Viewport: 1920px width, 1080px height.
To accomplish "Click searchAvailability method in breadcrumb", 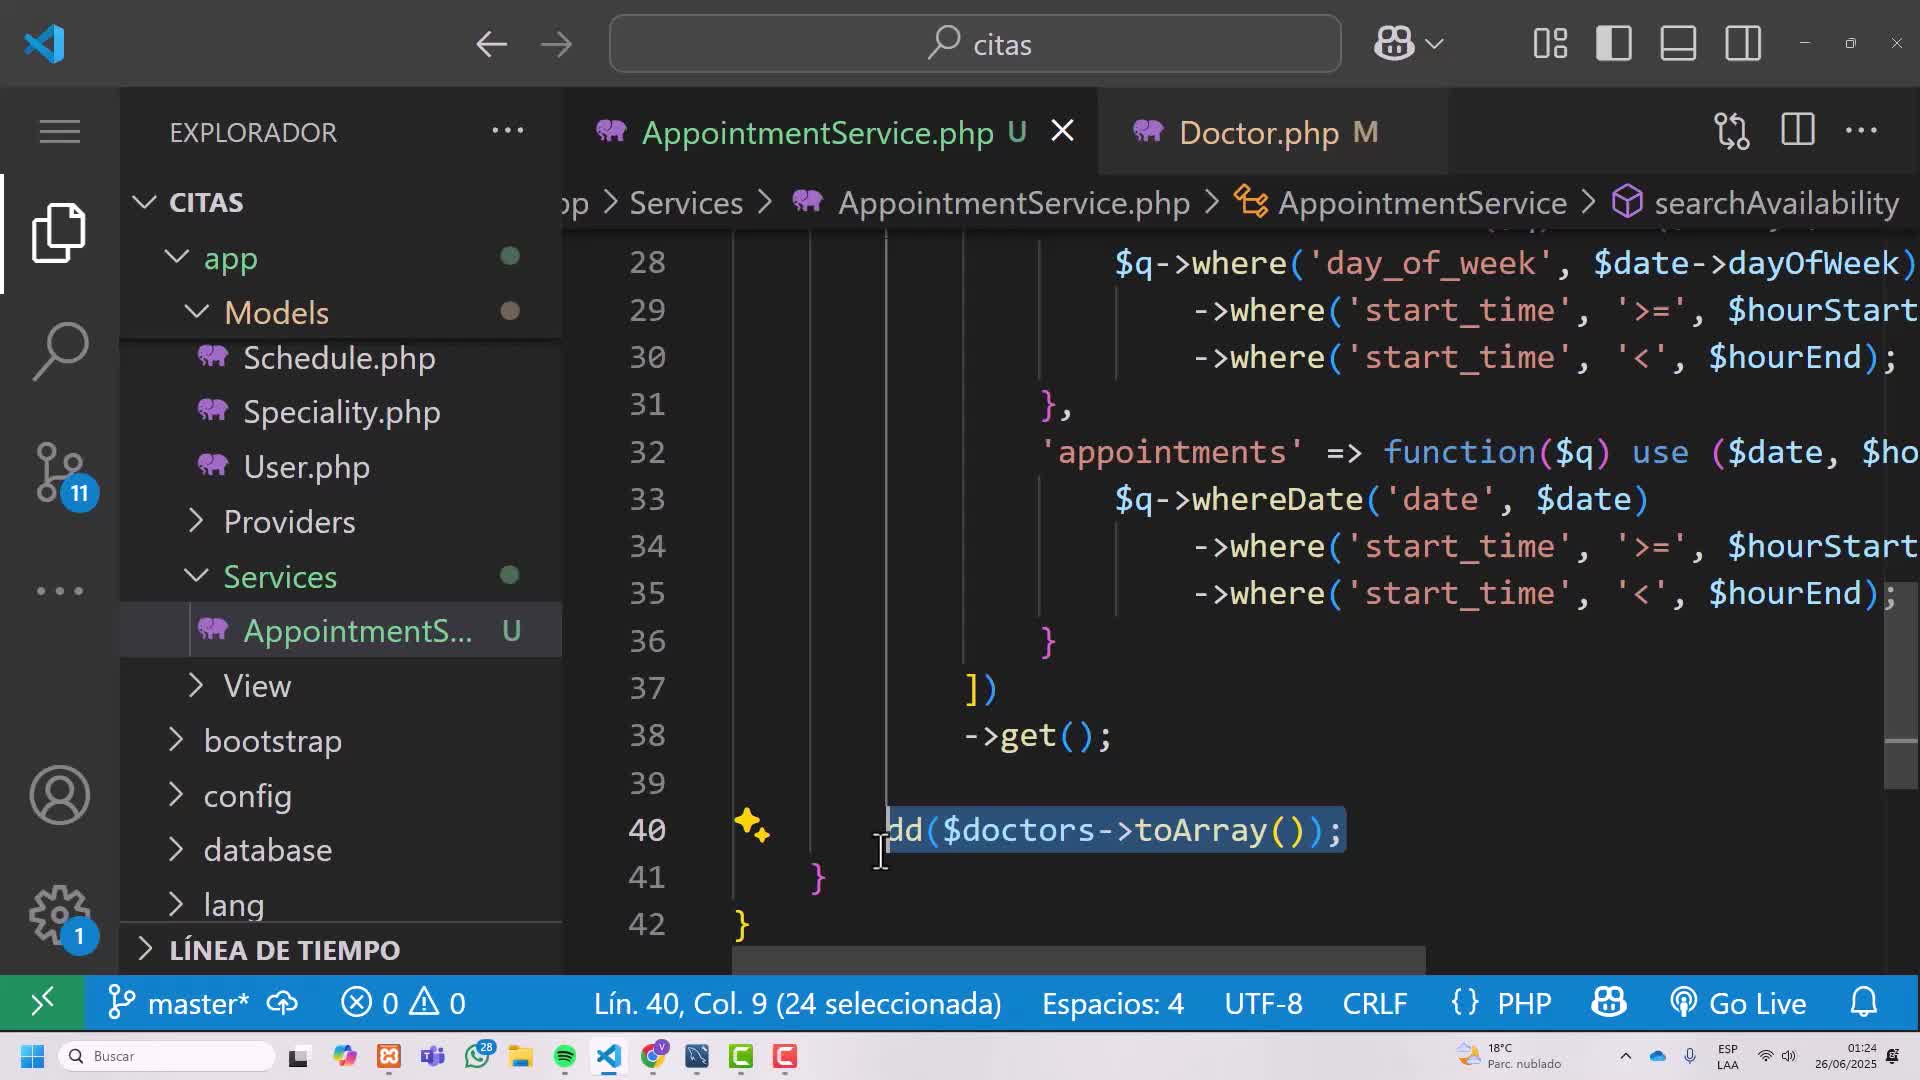I will click(x=1776, y=203).
